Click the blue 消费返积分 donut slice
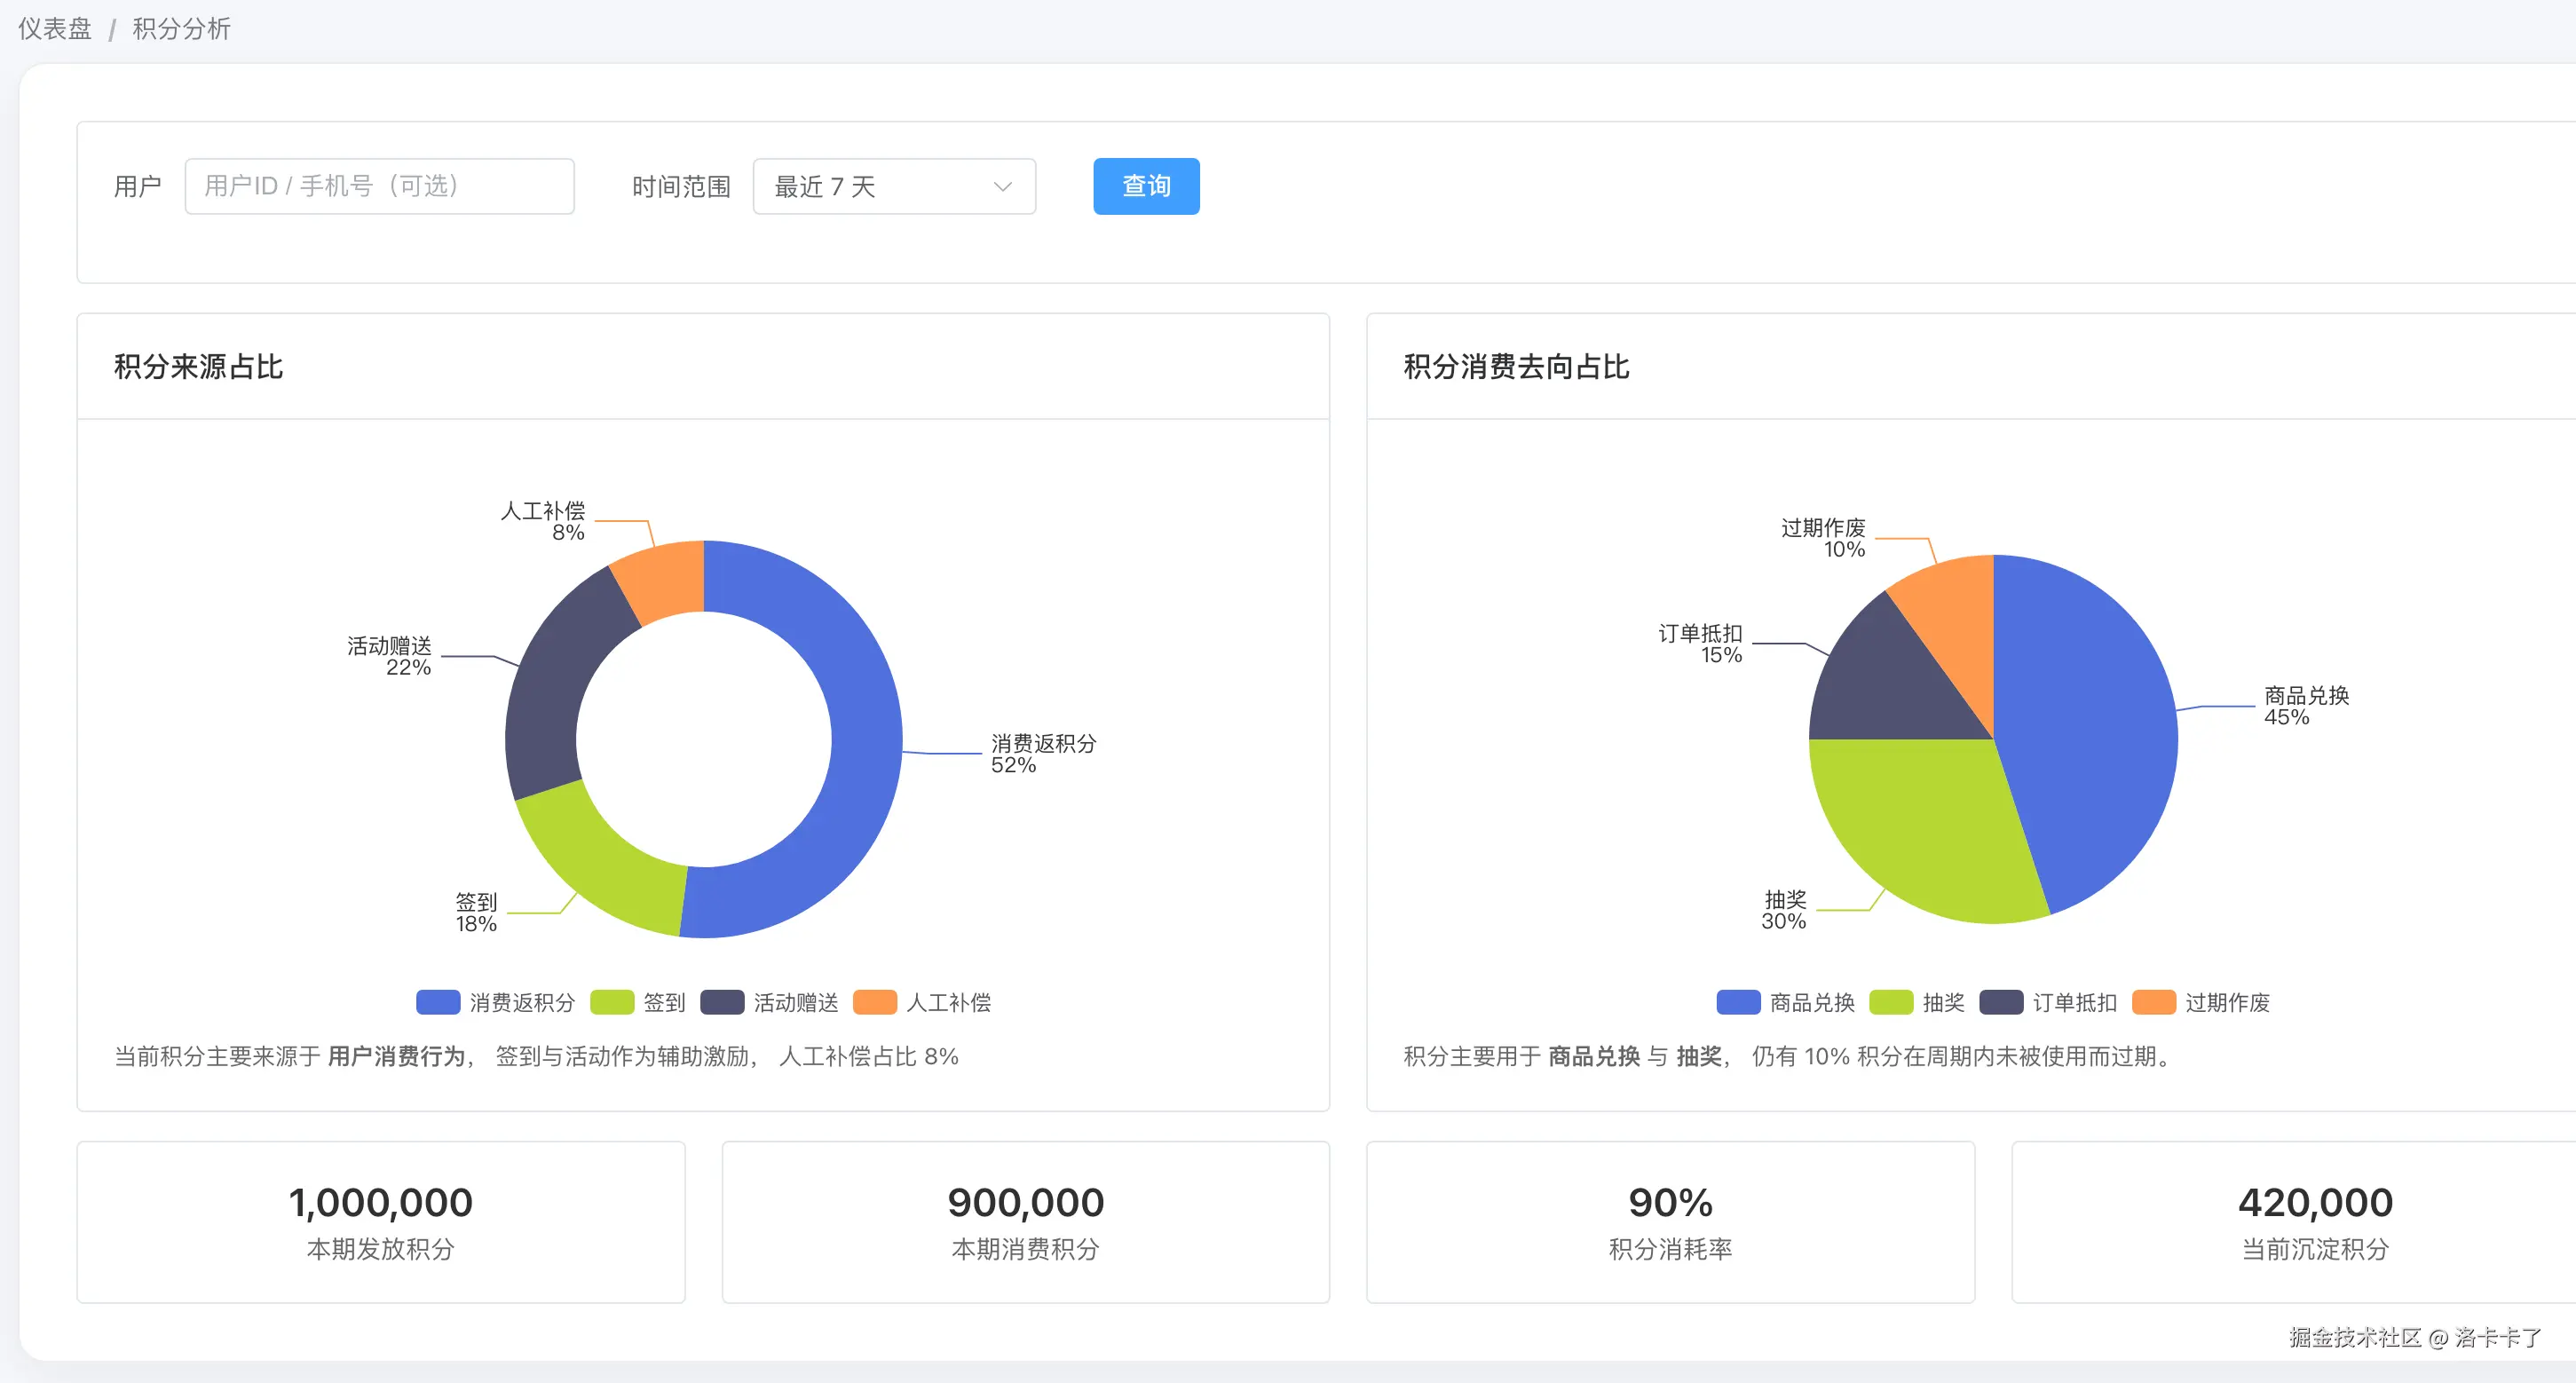 click(x=865, y=740)
